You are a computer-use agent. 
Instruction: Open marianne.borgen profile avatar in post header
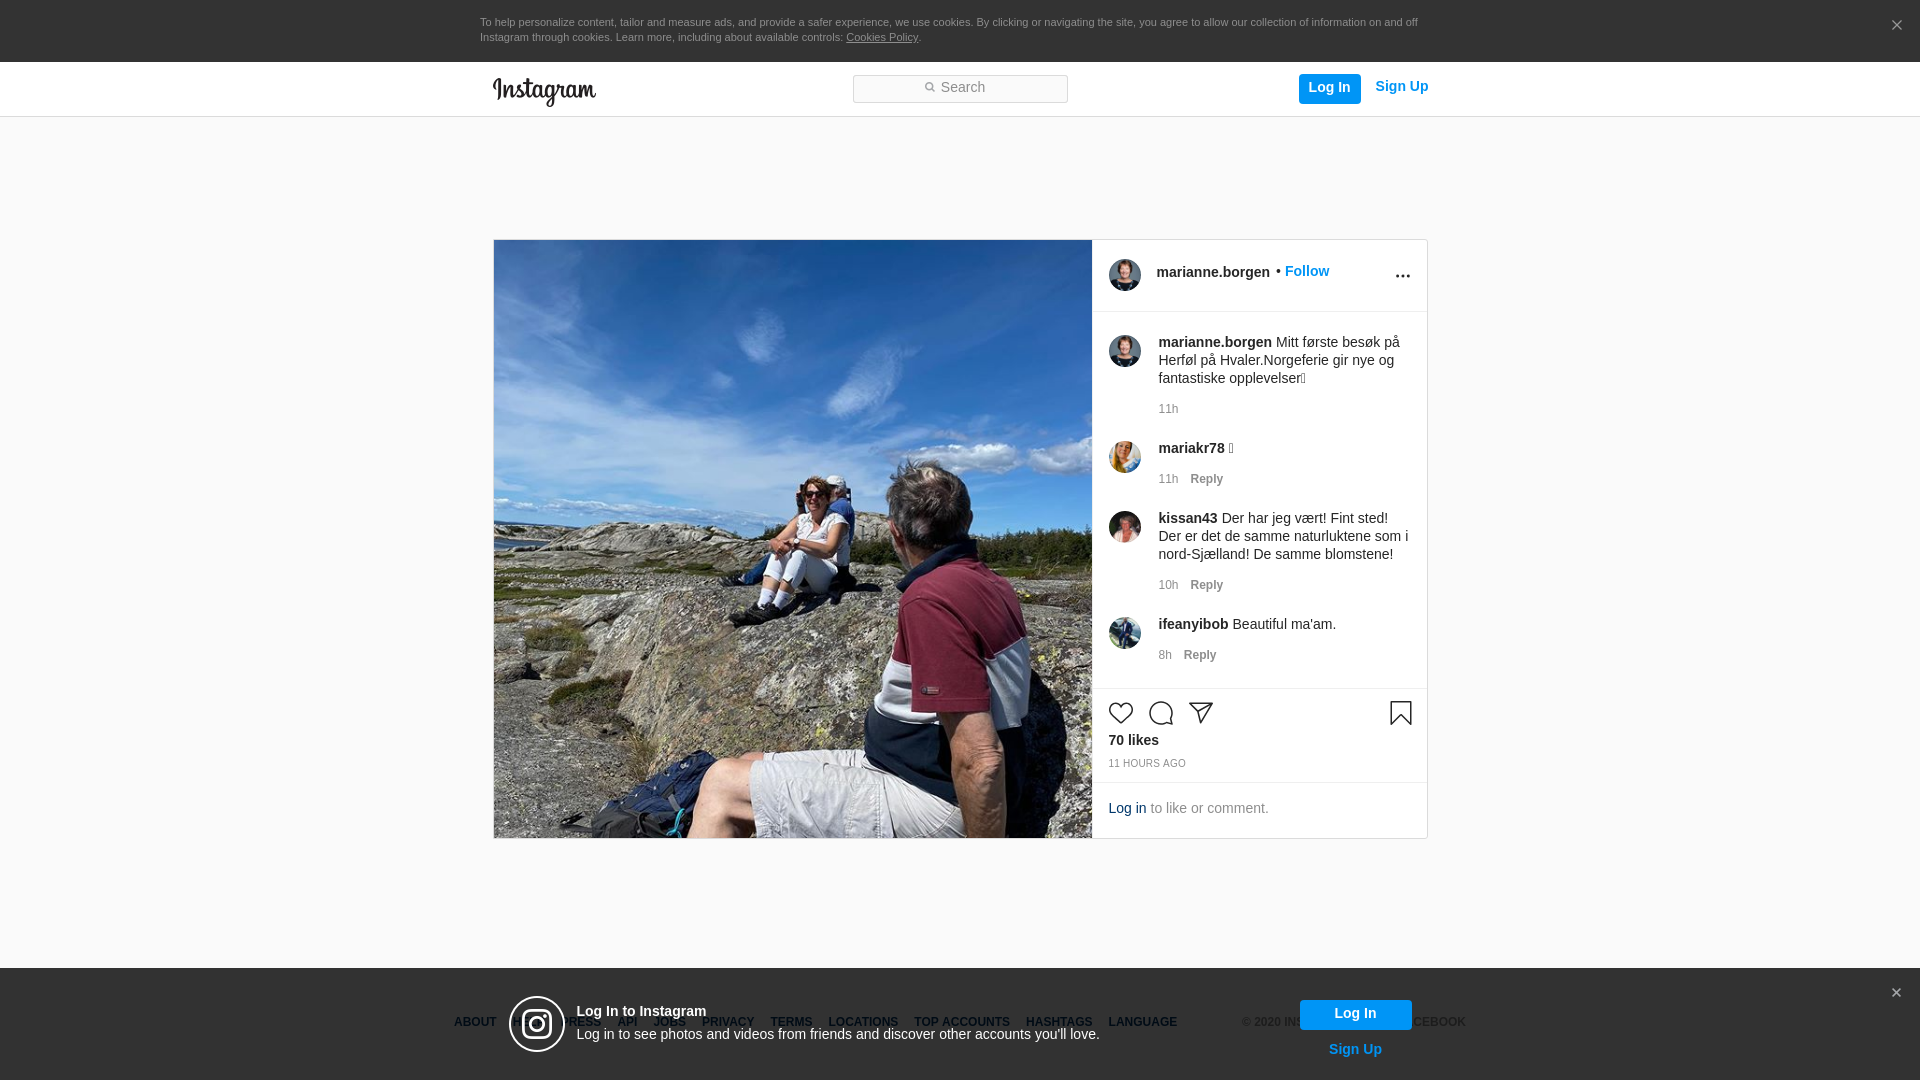point(1124,275)
